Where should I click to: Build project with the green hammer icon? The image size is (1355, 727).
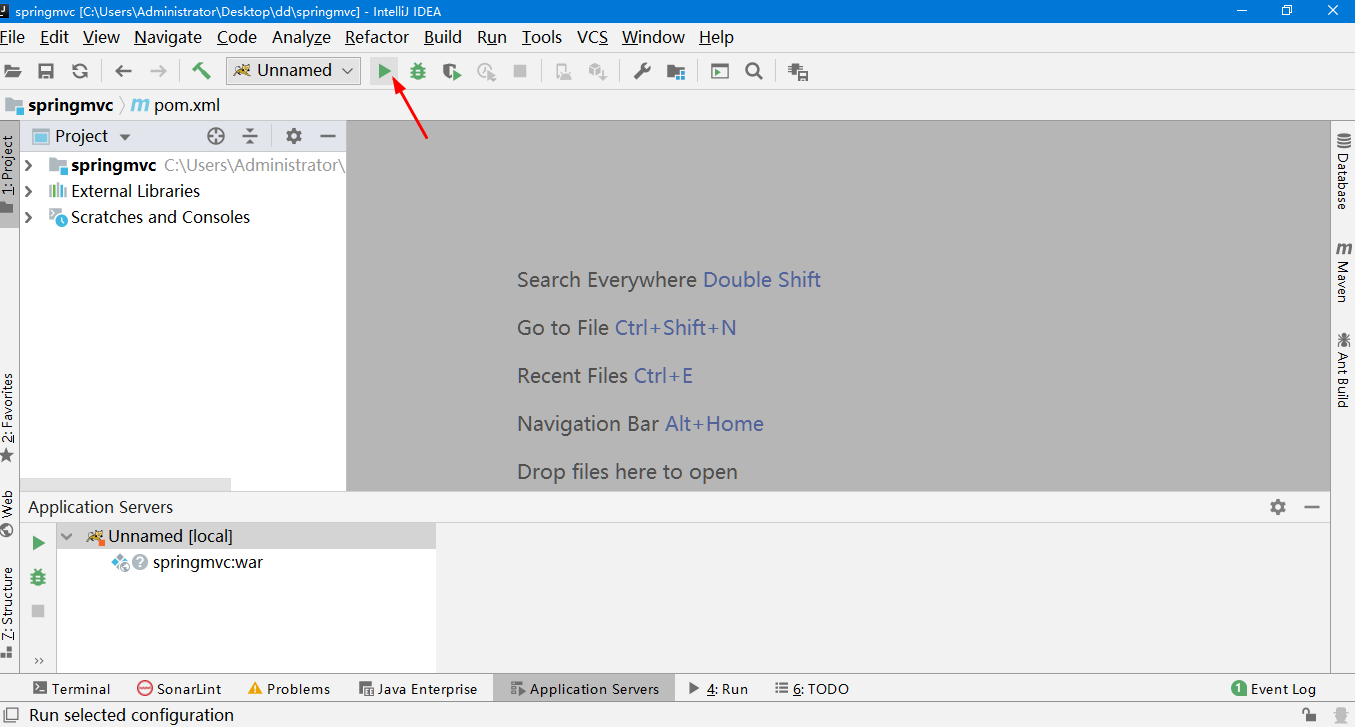[201, 71]
